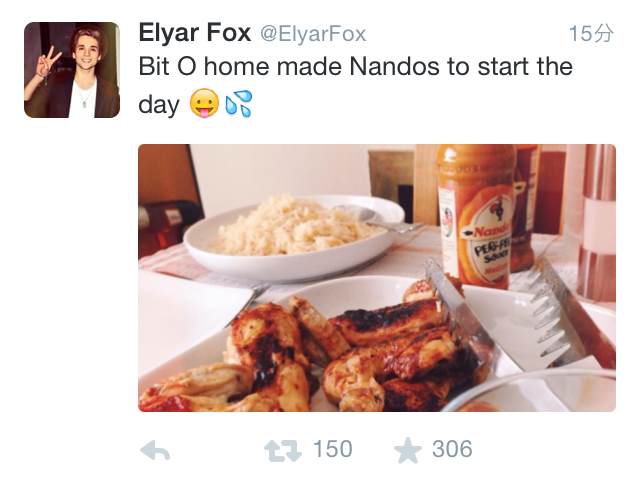Screen dimensions: 640x487
Task: Expand the attached food photo
Action: click(377, 278)
